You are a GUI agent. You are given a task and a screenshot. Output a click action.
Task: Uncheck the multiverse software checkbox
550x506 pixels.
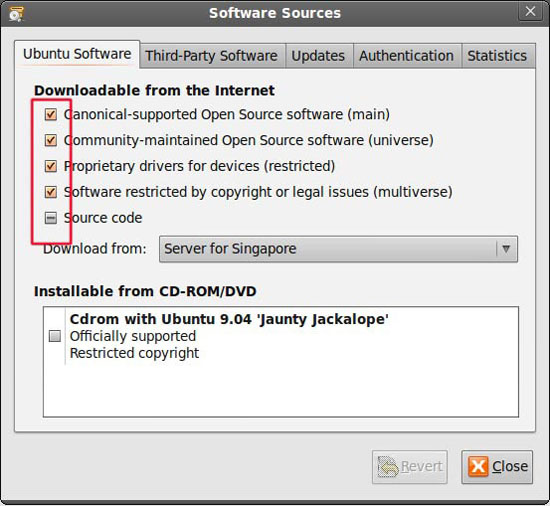pyautogui.click(x=51, y=192)
